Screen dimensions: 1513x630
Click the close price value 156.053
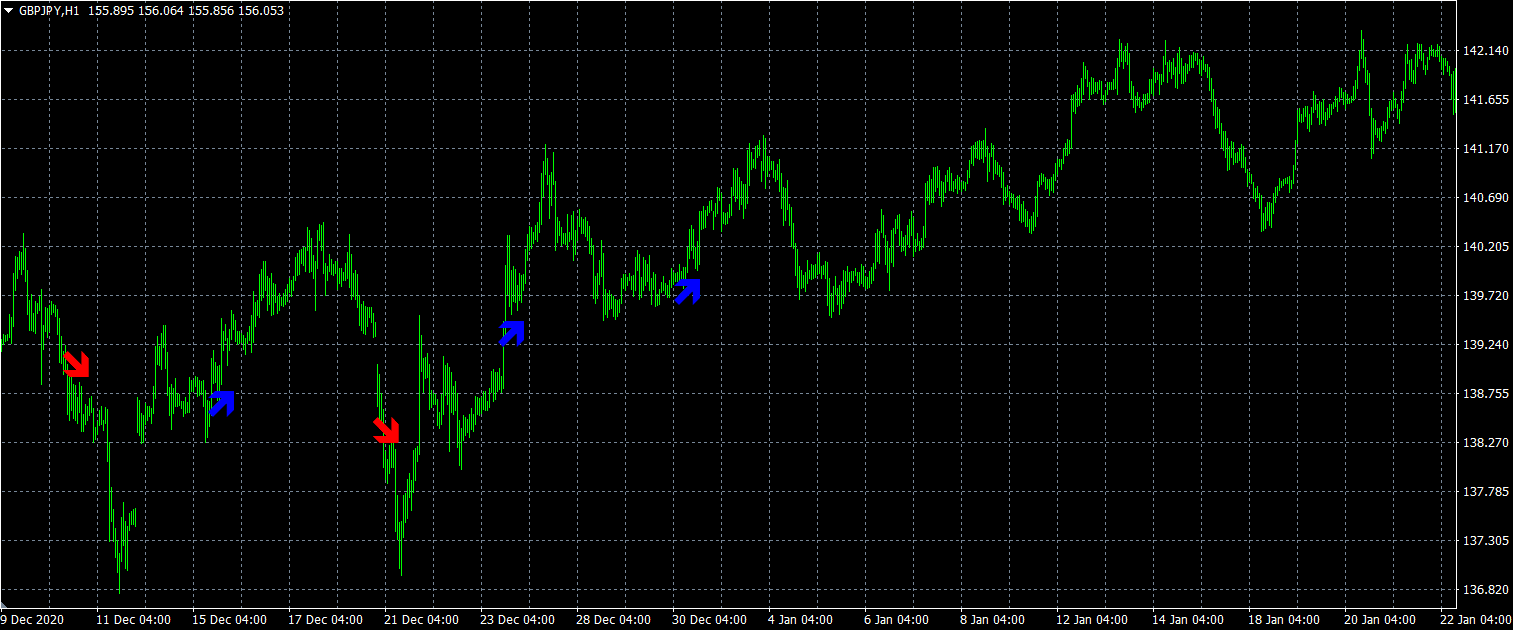click(x=263, y=11)
